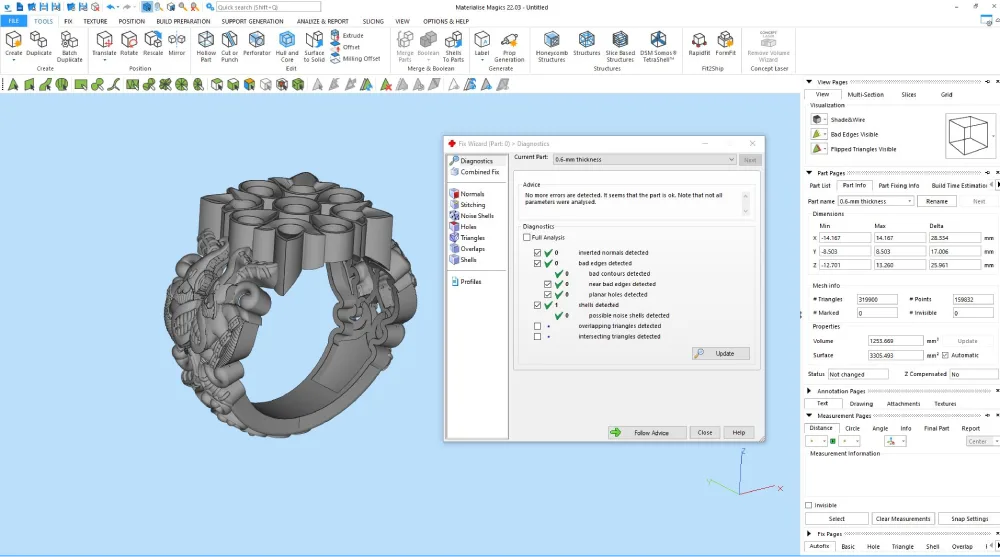Click the Rename part button
Viewport: 1000px width, 557px height.
(x=936, y=201)
